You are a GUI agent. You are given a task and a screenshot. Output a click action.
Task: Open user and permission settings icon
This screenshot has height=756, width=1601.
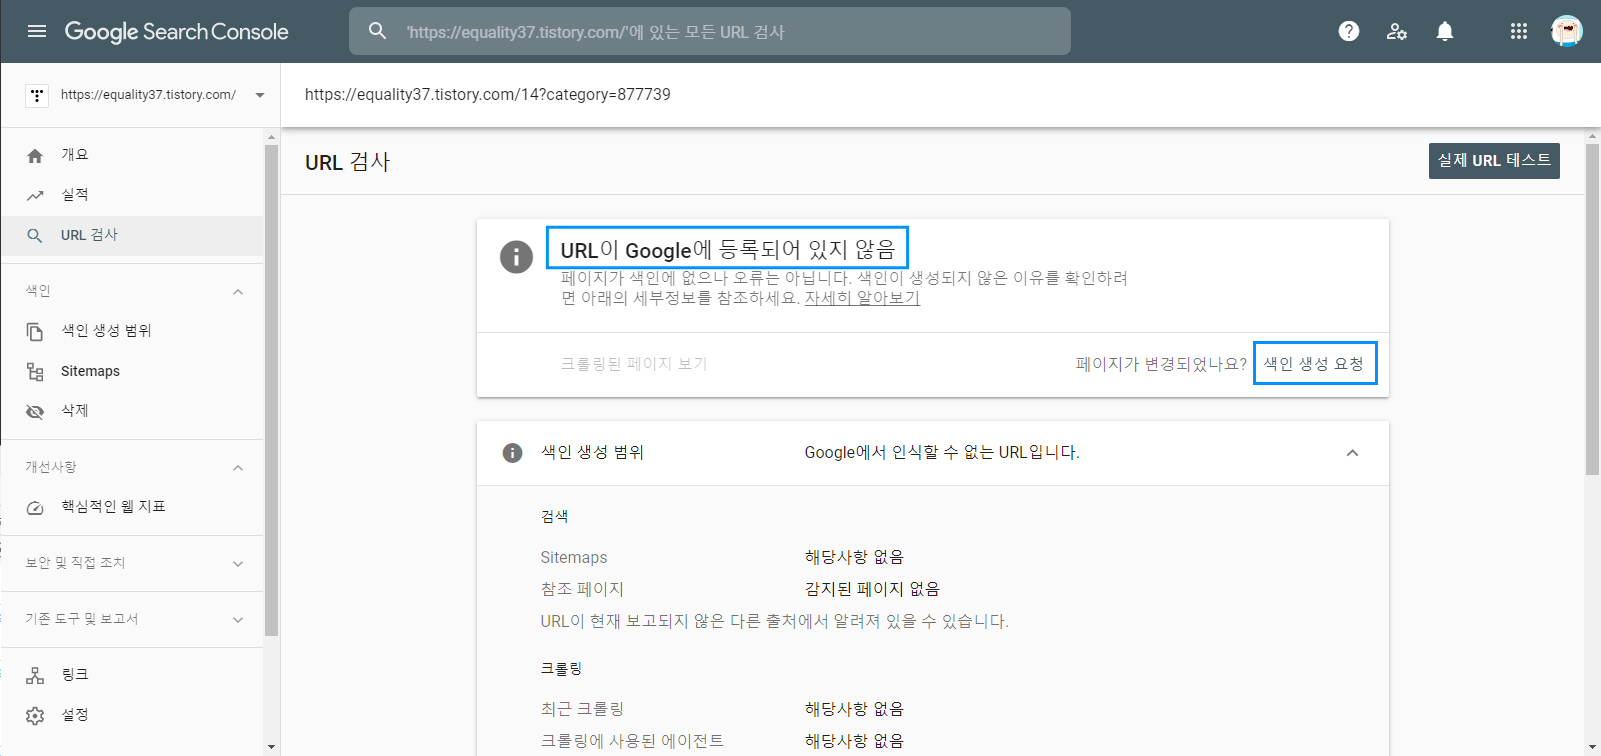tap(1397, 31)
